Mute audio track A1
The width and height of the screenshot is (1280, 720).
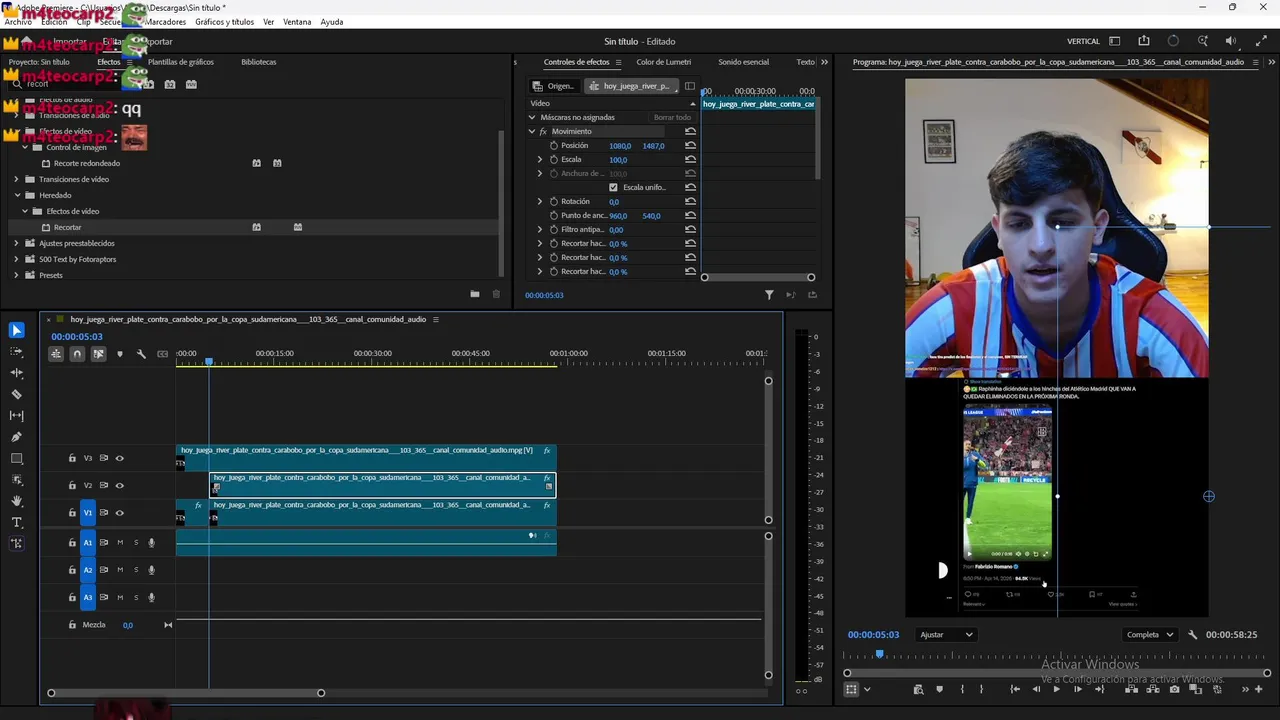click(120, 543)
